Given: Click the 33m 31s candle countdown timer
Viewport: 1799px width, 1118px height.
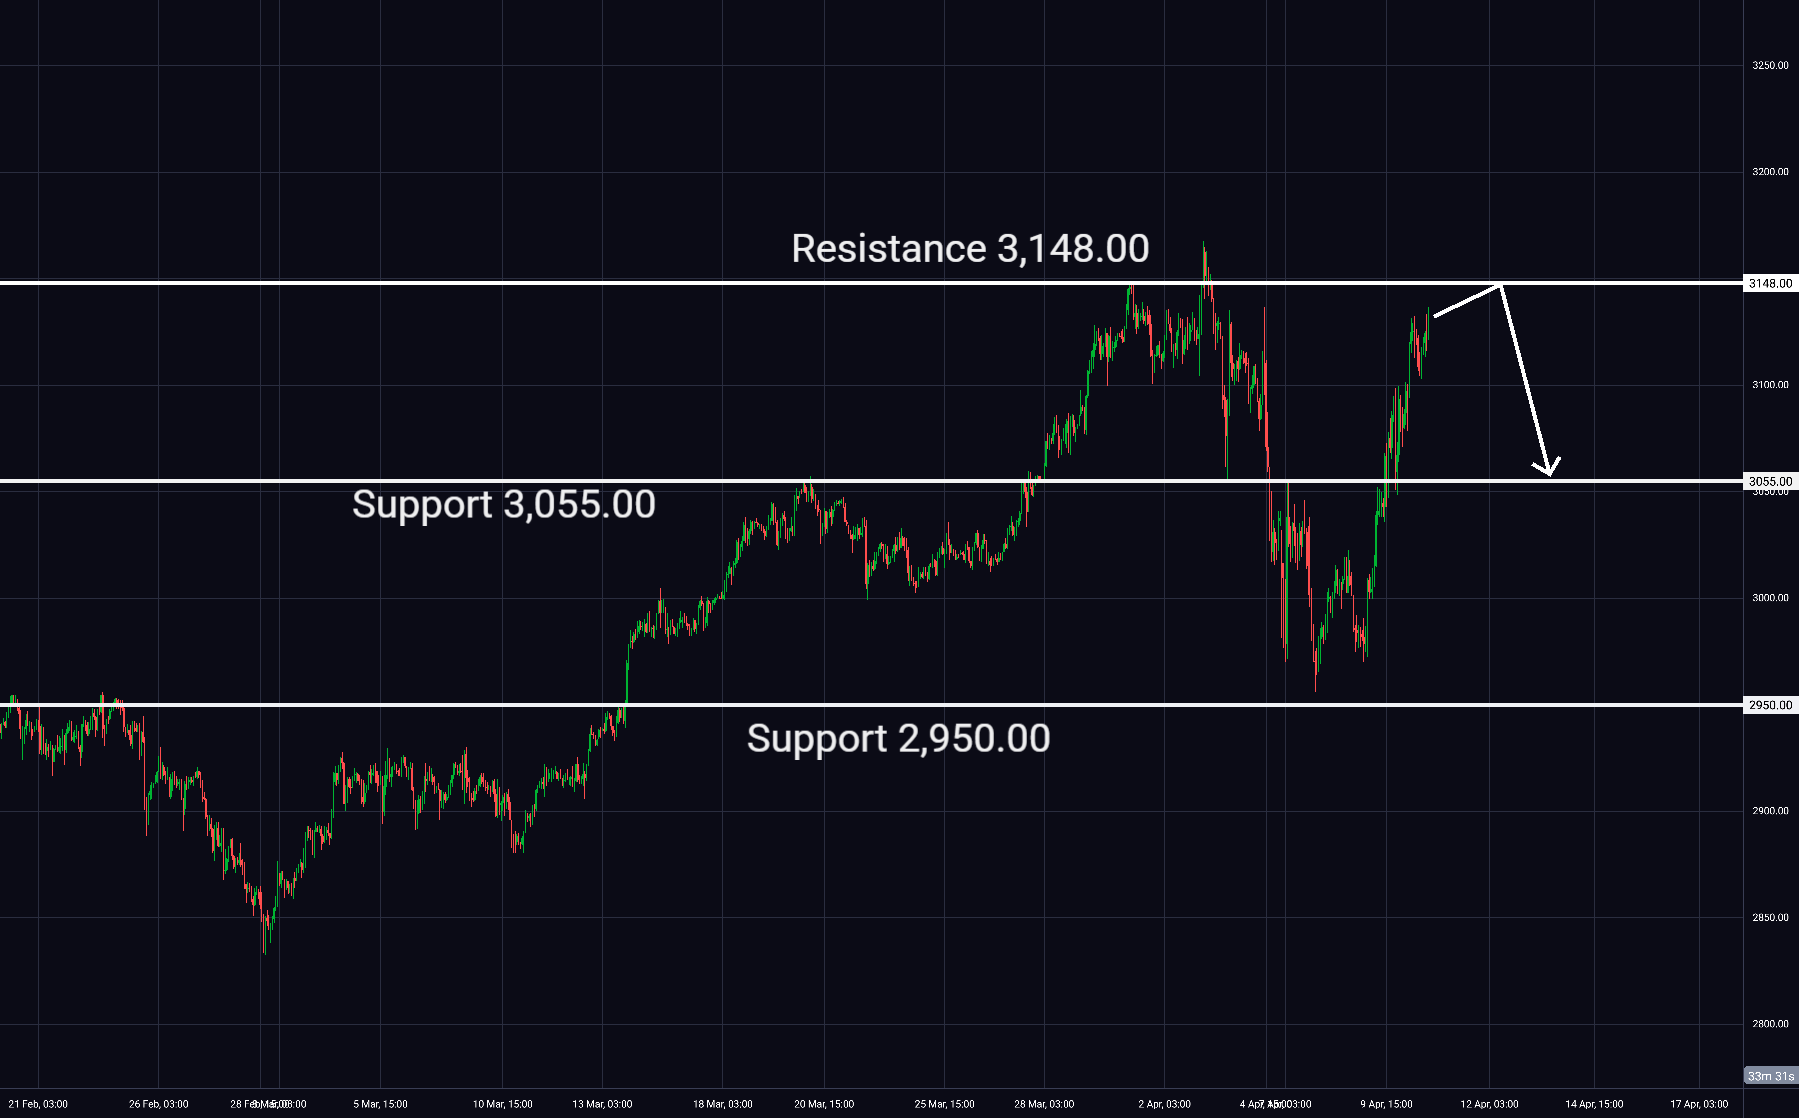Looking at the screenshot, I should (x=1770, y=1076).
